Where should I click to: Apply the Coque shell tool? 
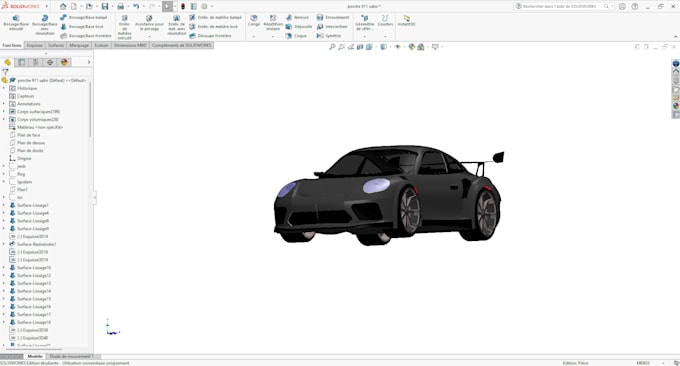pos(296,36)
